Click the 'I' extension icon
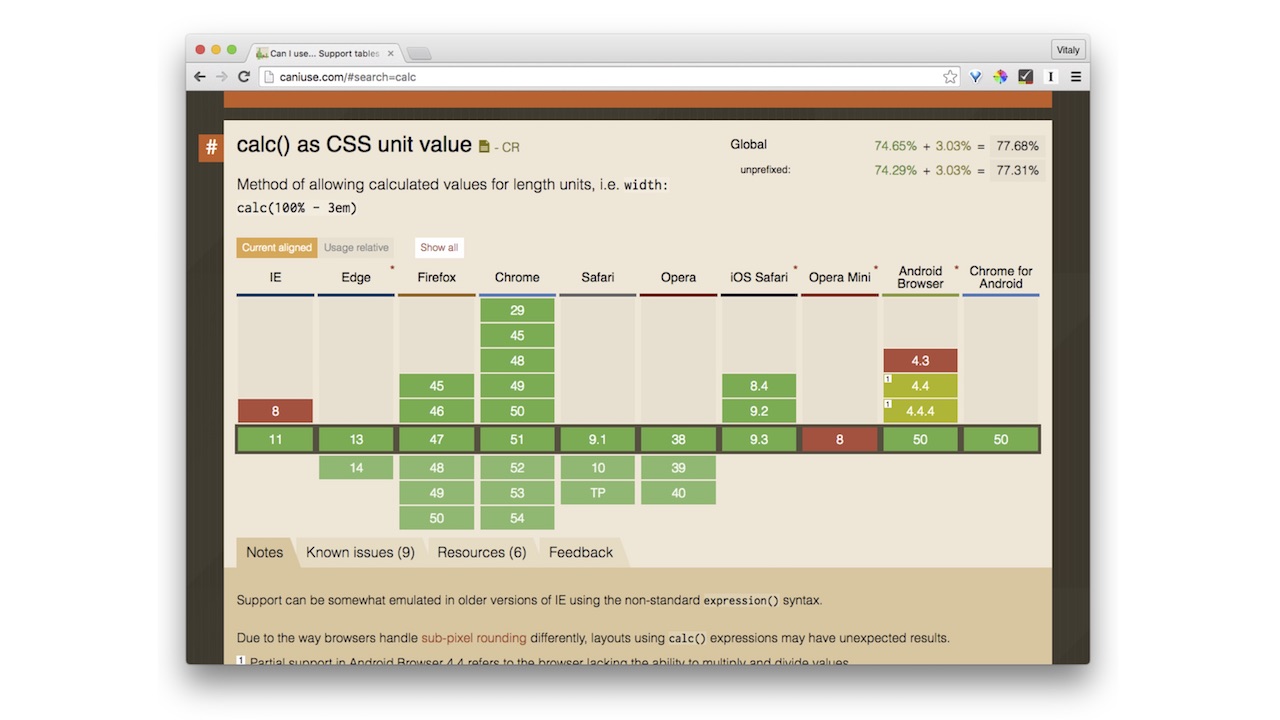 pyautogui.click(x=1051, y=77)
